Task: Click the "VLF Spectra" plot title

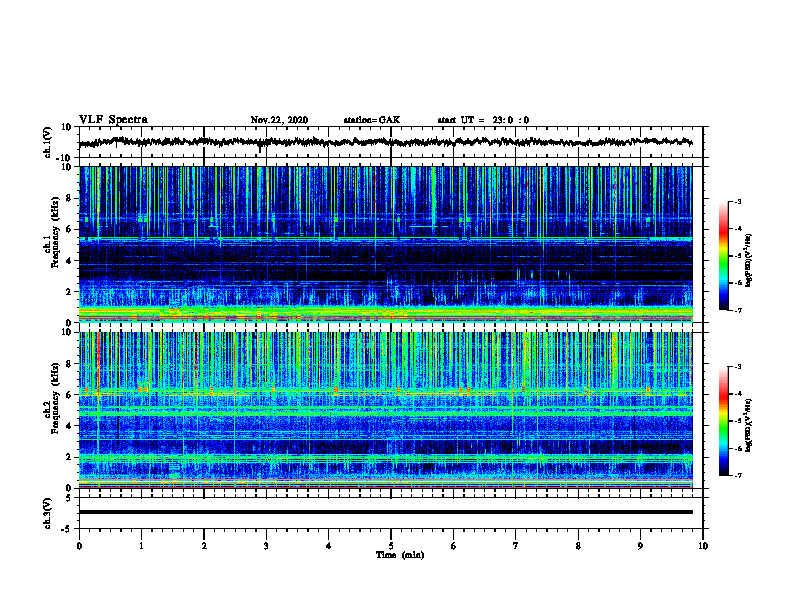Action: click(x=113, y=120)
